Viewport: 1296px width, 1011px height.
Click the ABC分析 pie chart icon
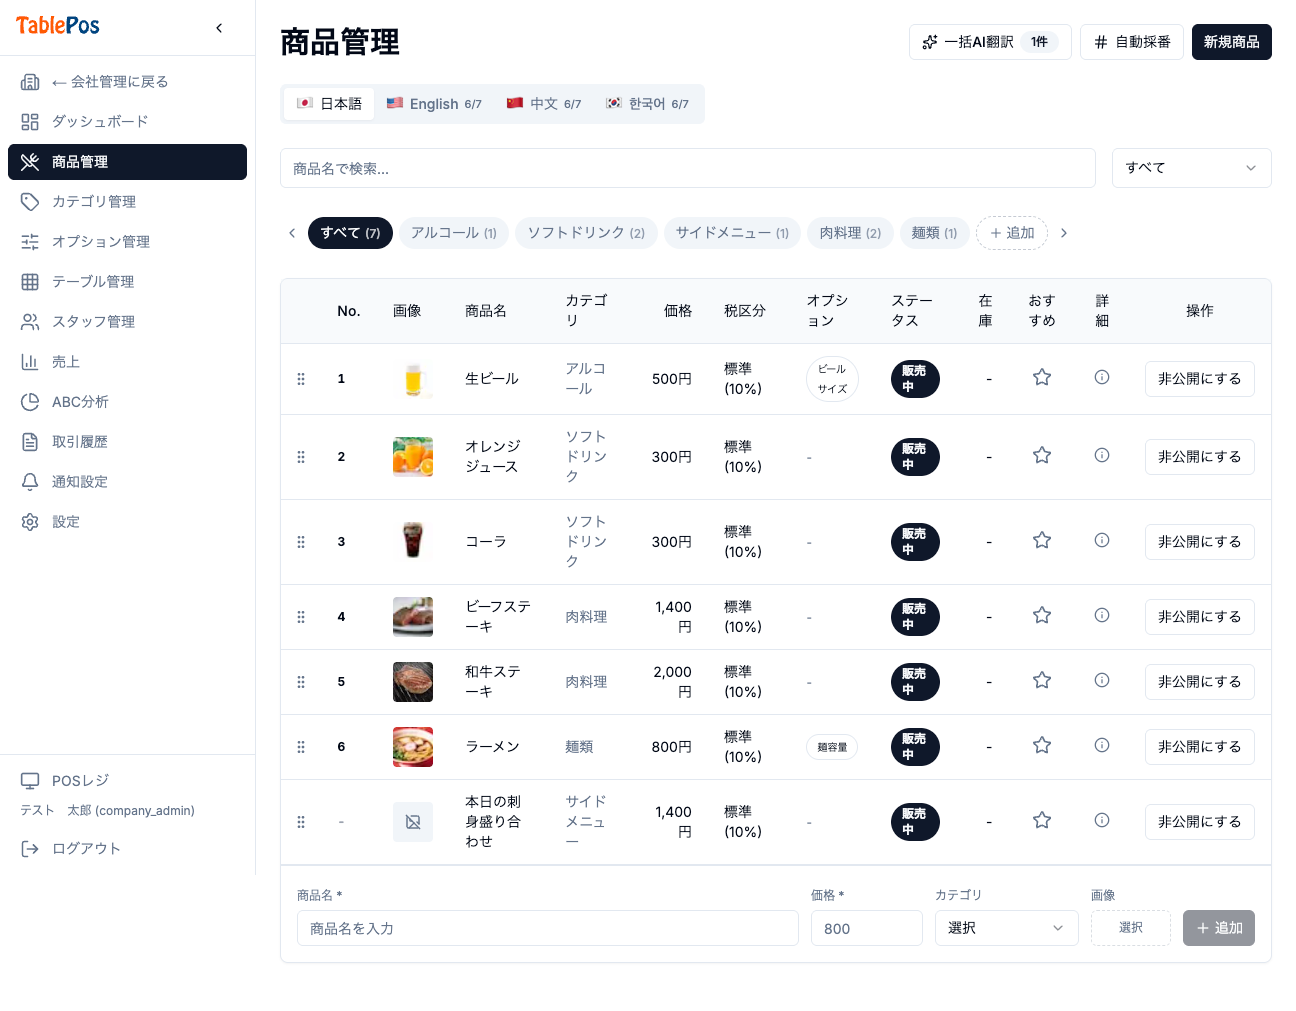click(30, 402)
